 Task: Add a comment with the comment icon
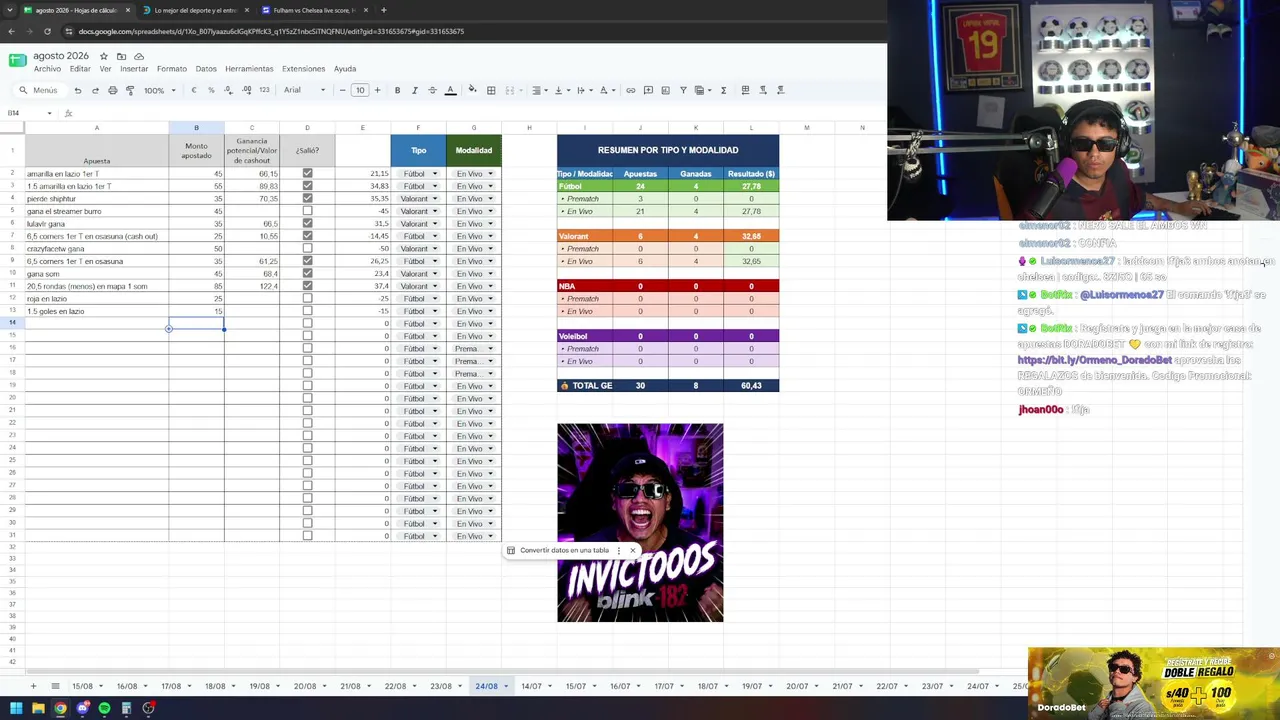(648, 90)
